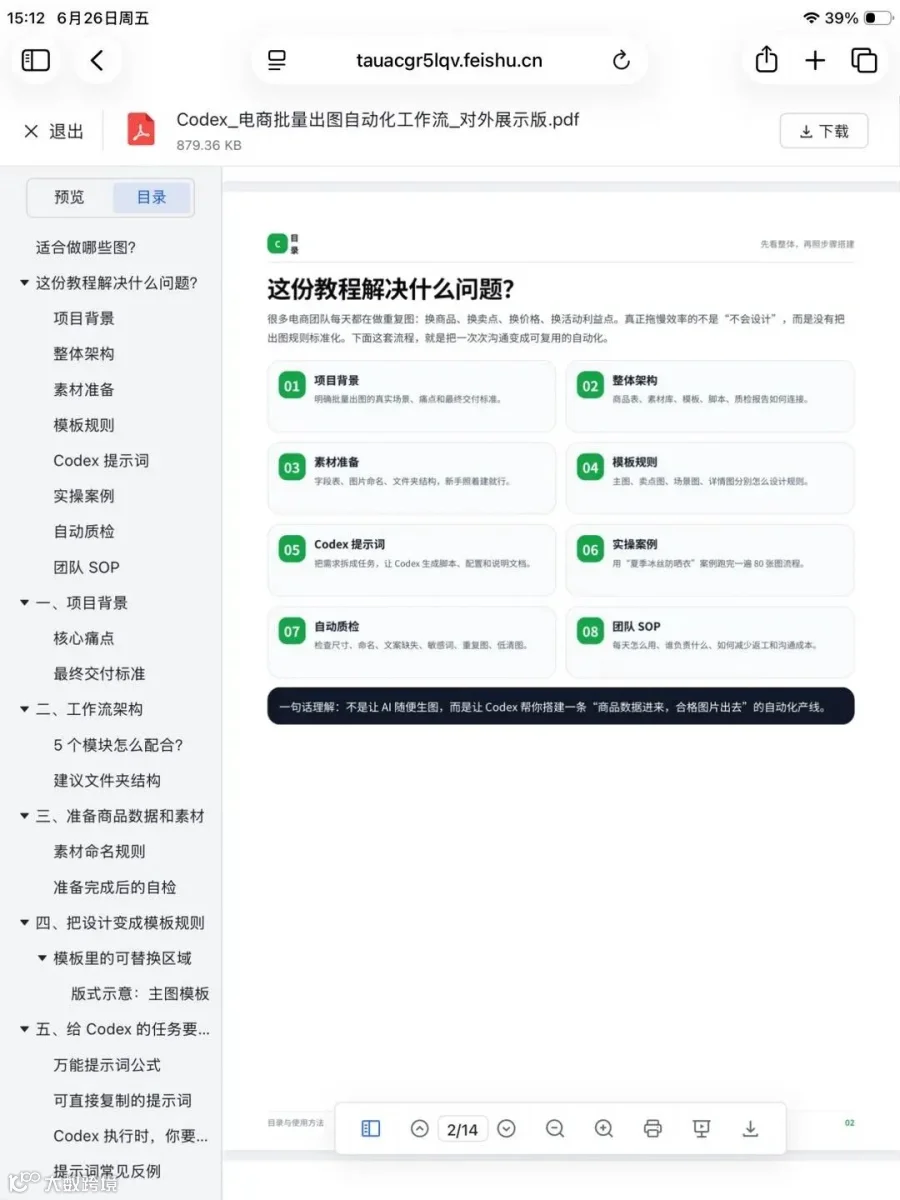This screenshot has height=1200, width=900.
Task: Click the 879.36 KB file size
Action: tap(209, 145)
